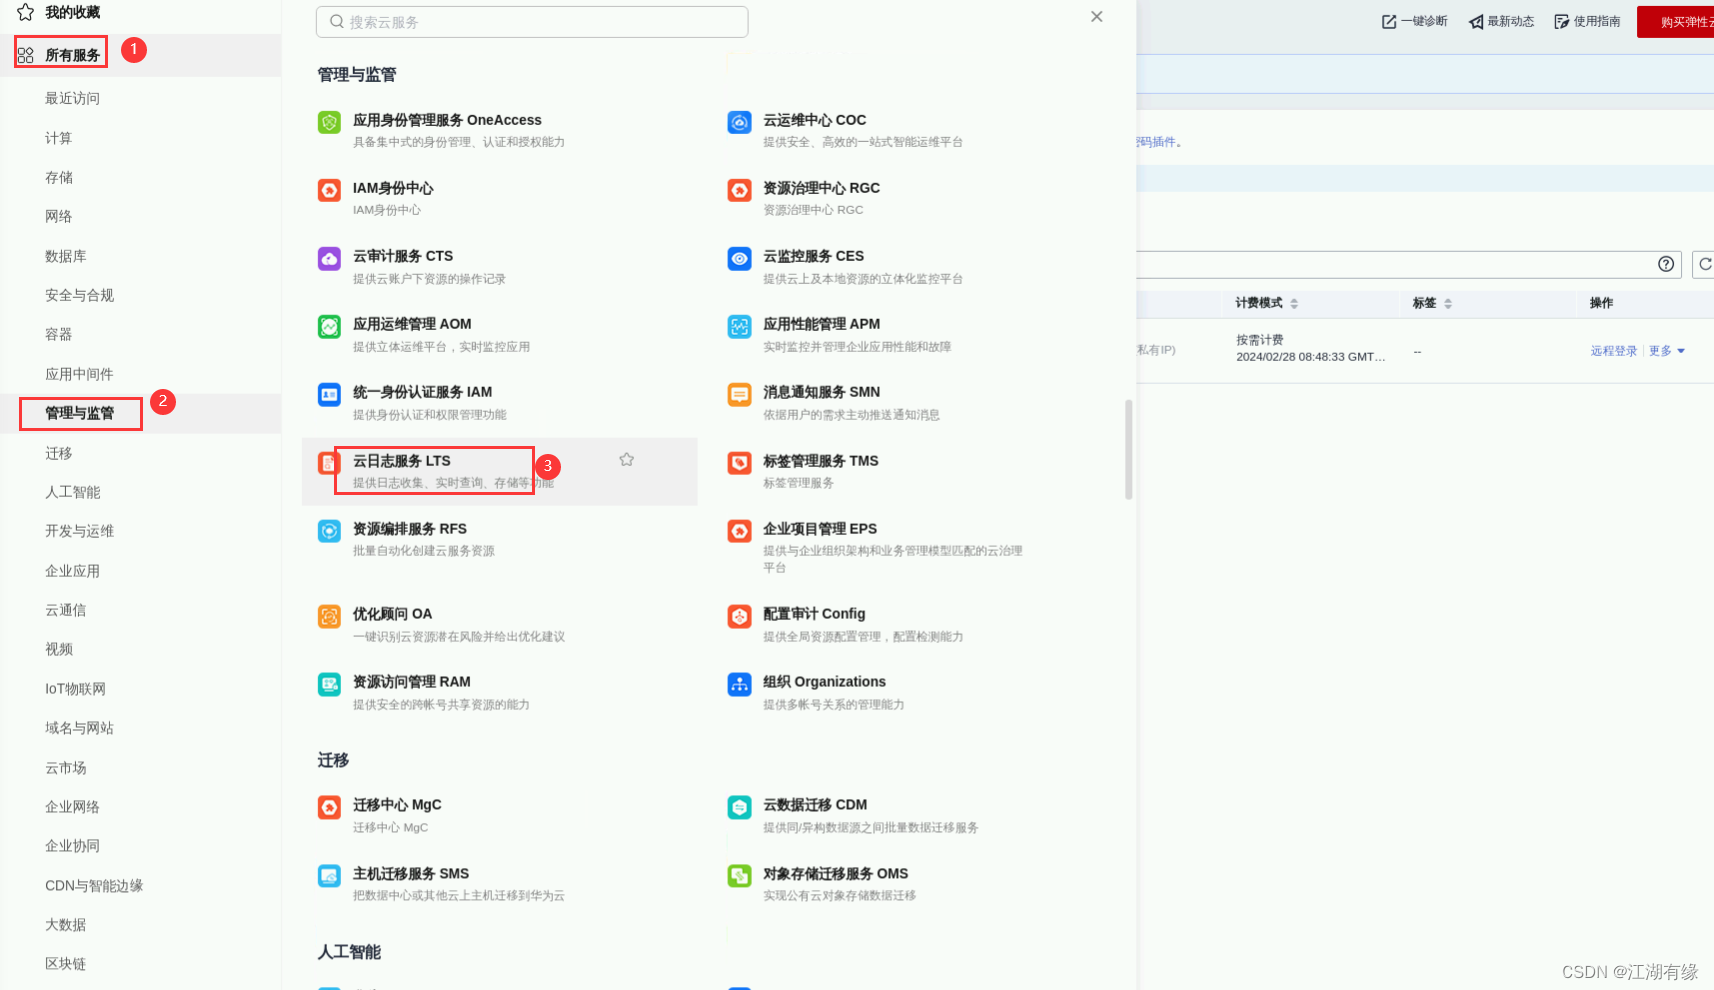Favorite 云日志服务 LTS with star icon
1714x990 pixels.
[x=626, y=459]
